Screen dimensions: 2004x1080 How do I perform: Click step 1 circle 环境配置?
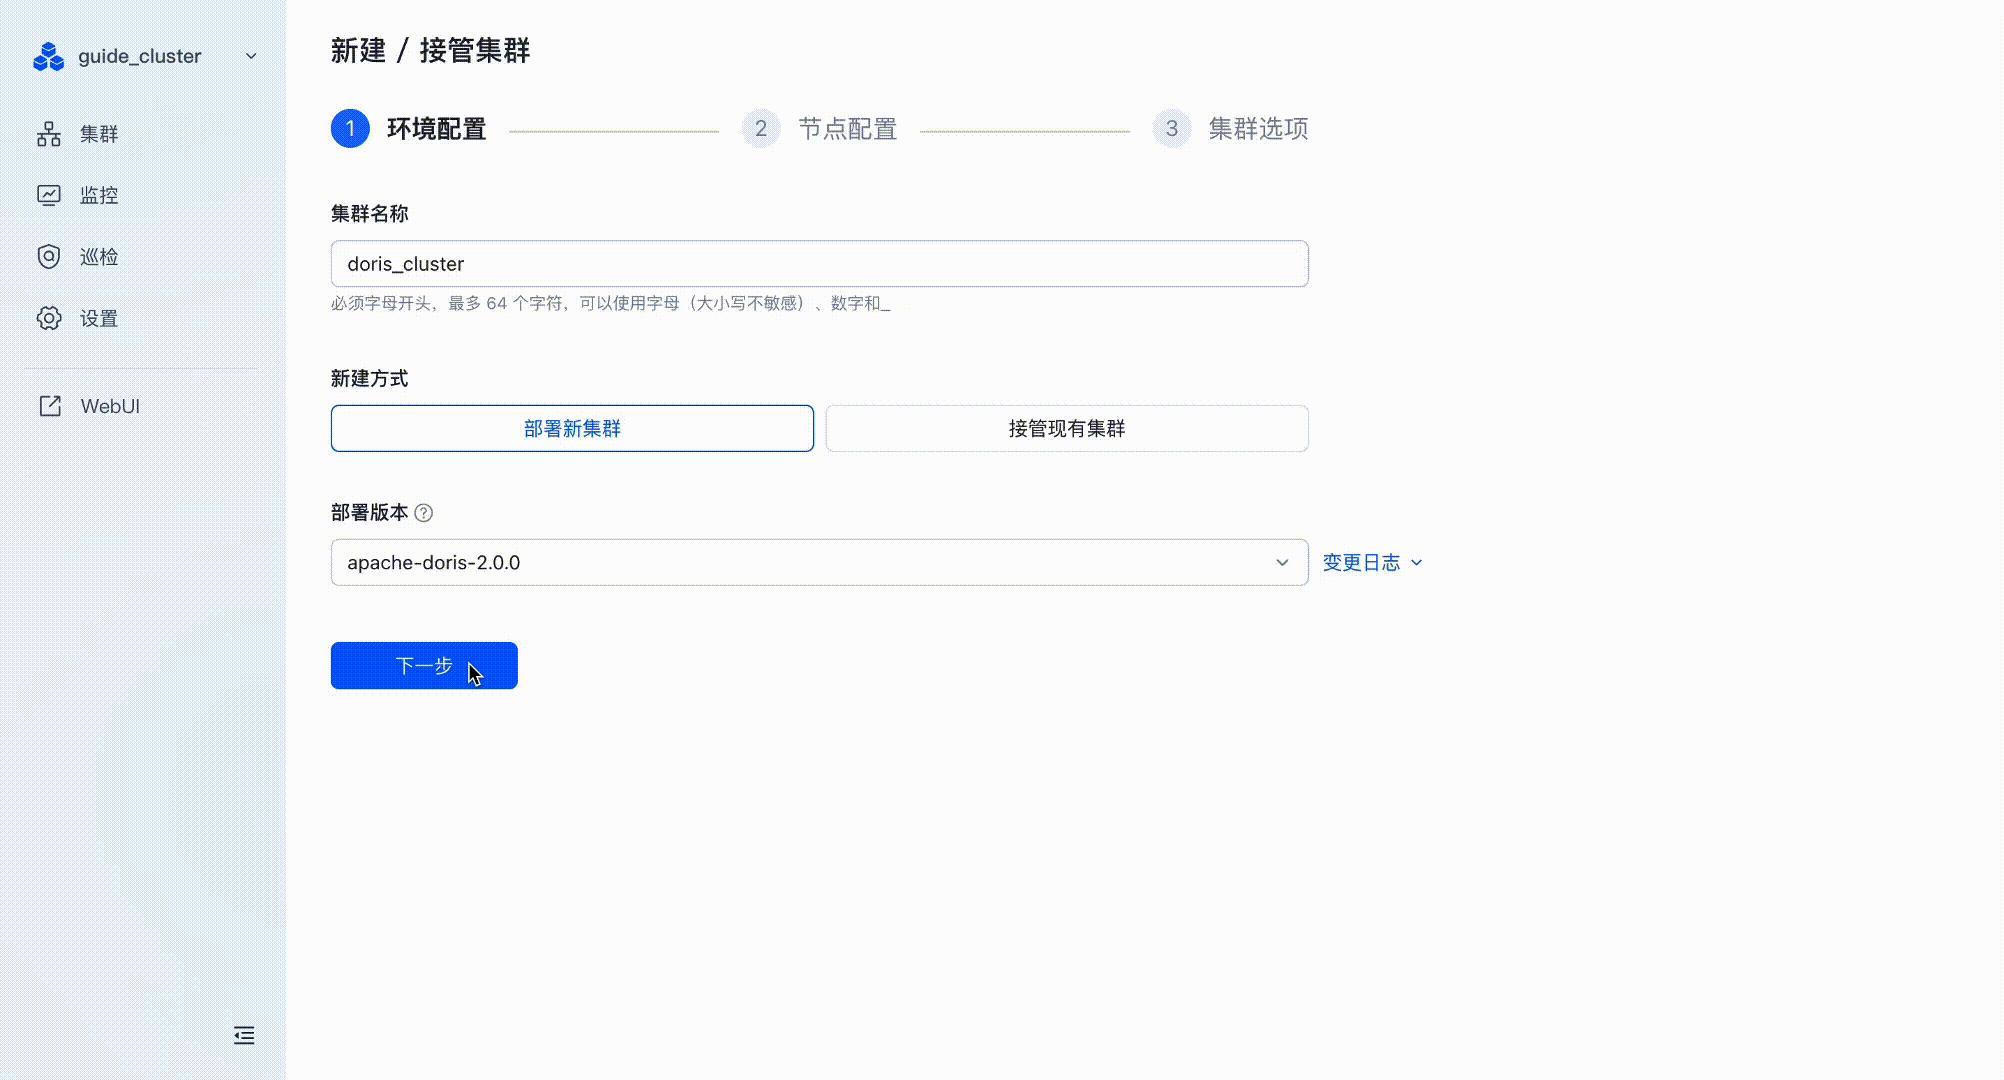click(x=350, y=128)
